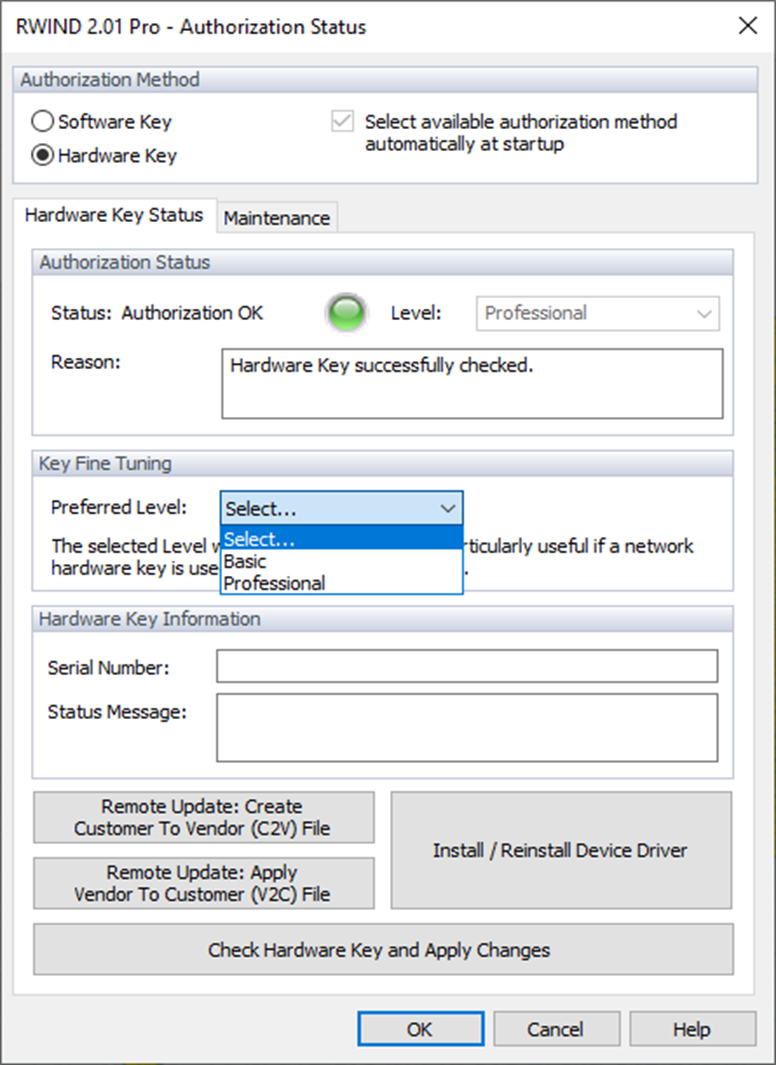Select the Software Key radio button
Image resolution: width=776 pixels, height=1065 pixels.
tap(43, 122)
